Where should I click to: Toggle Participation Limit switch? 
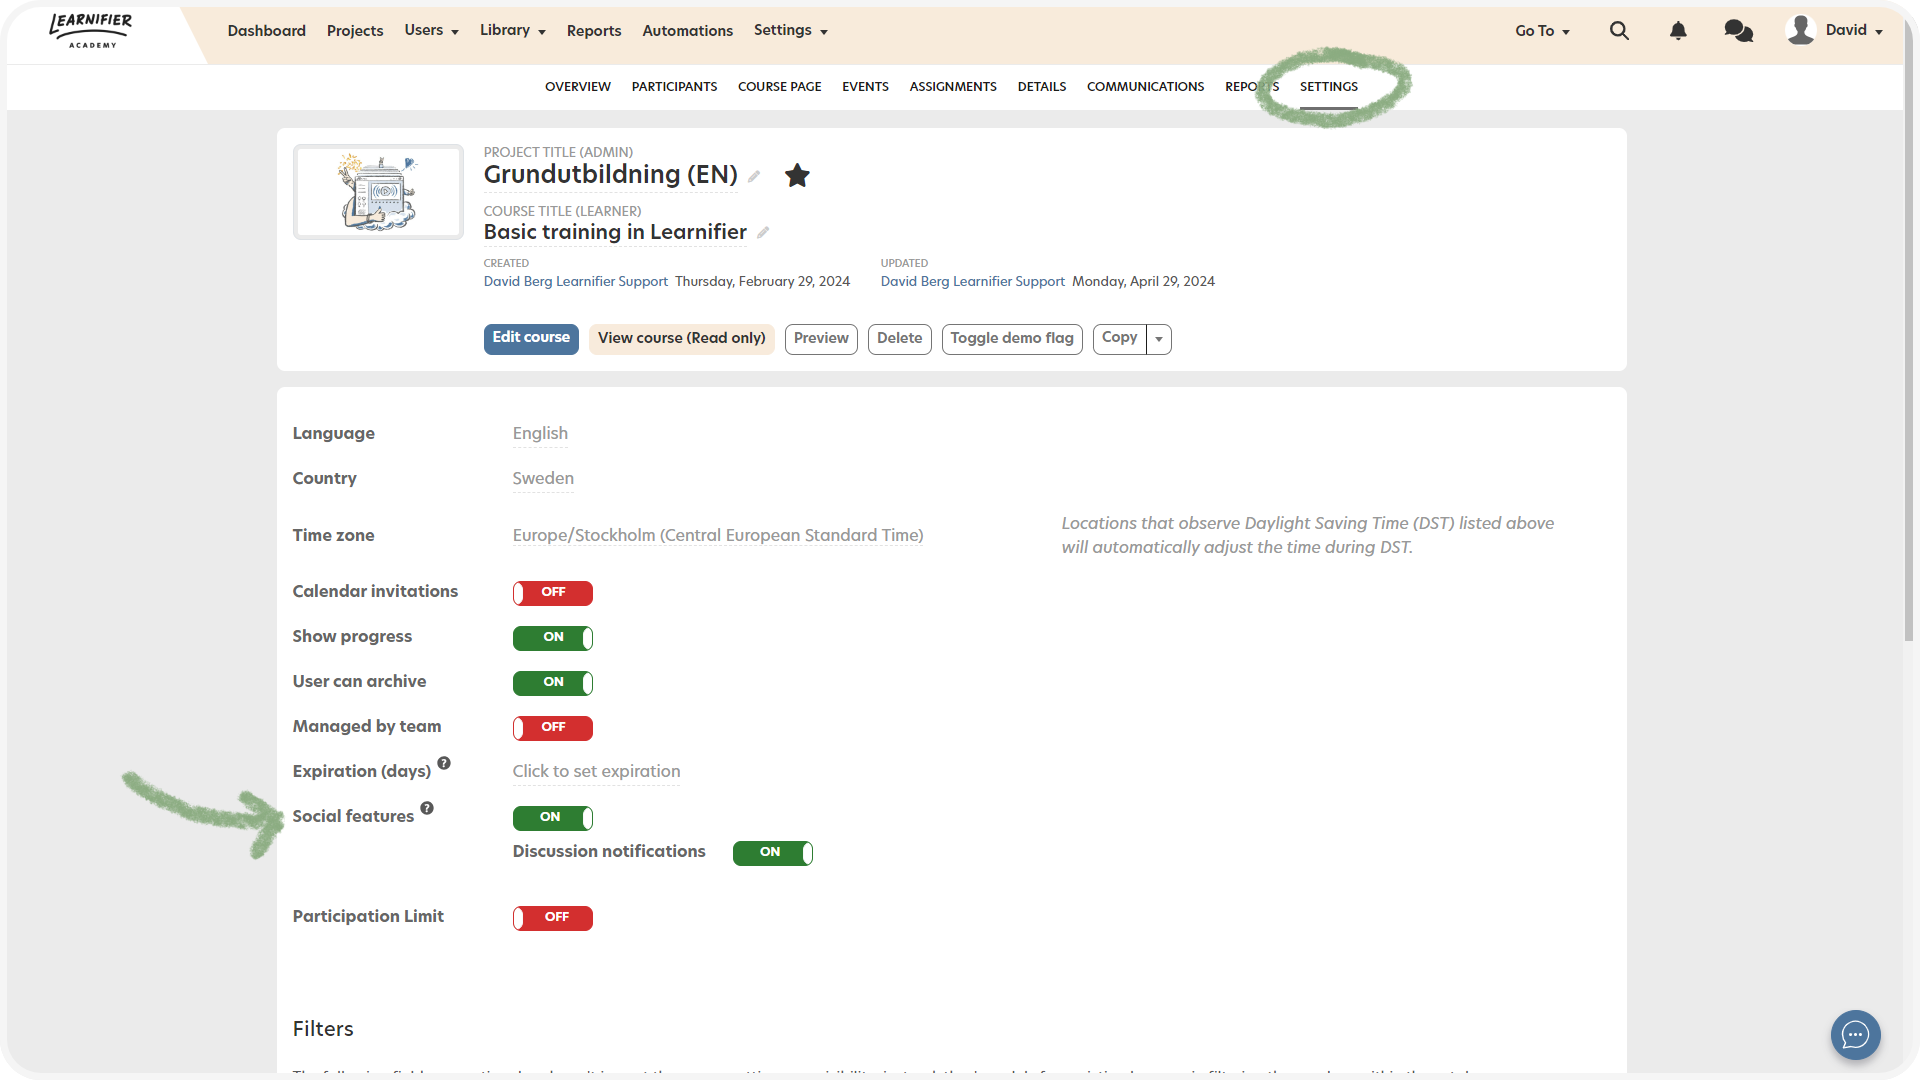click(553, 918)
